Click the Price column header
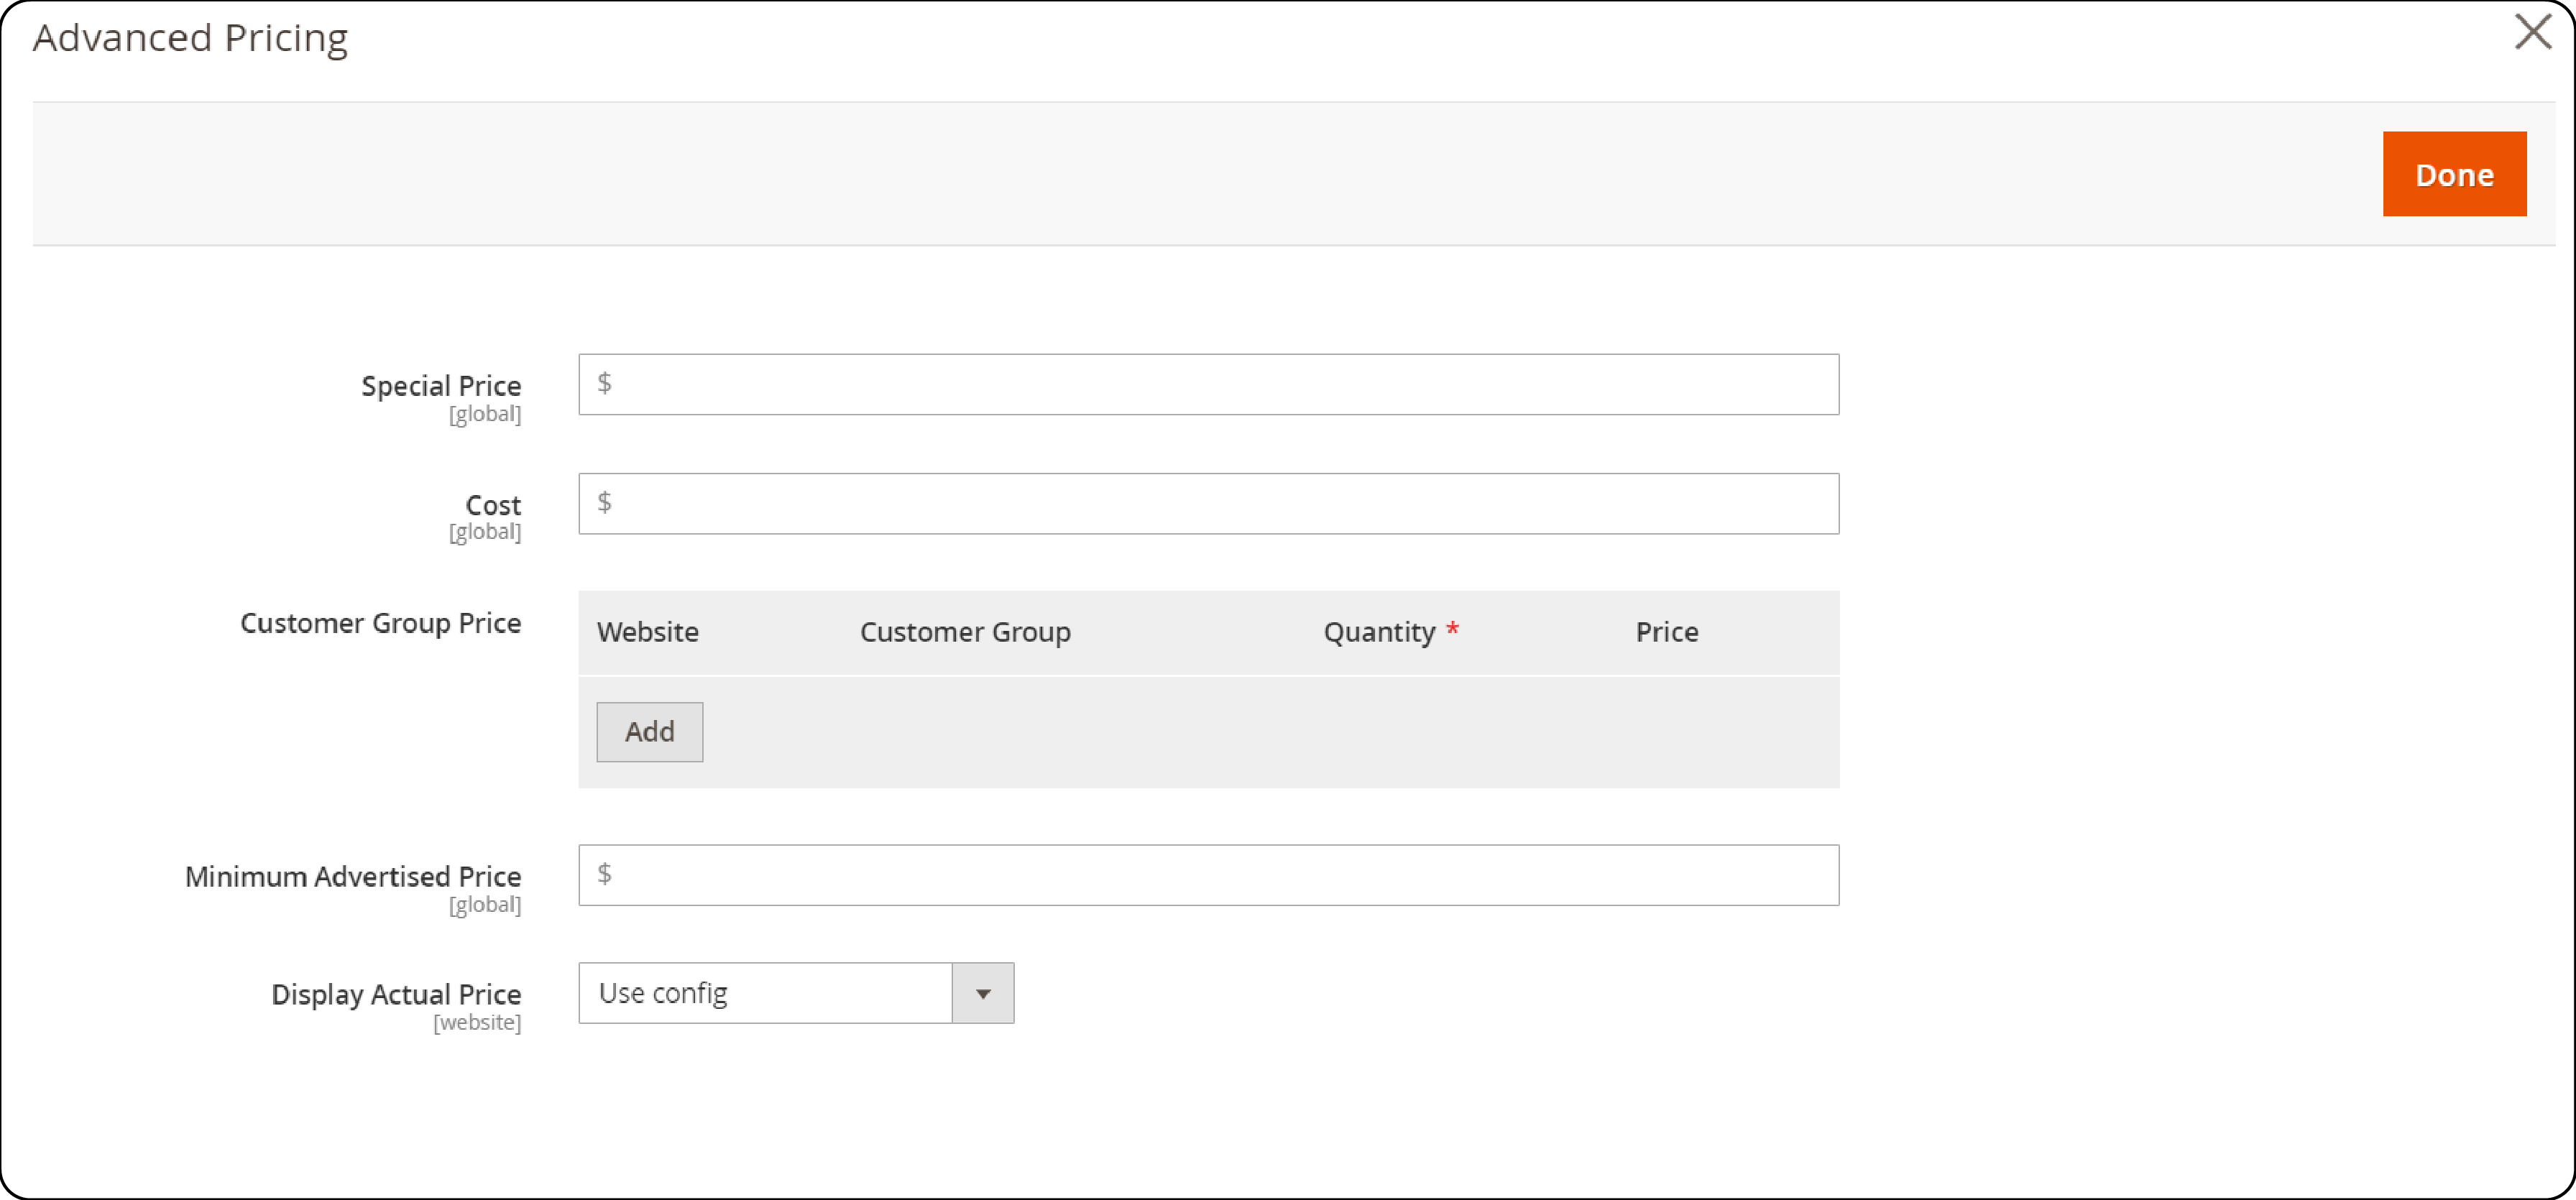 (1667, 632)
